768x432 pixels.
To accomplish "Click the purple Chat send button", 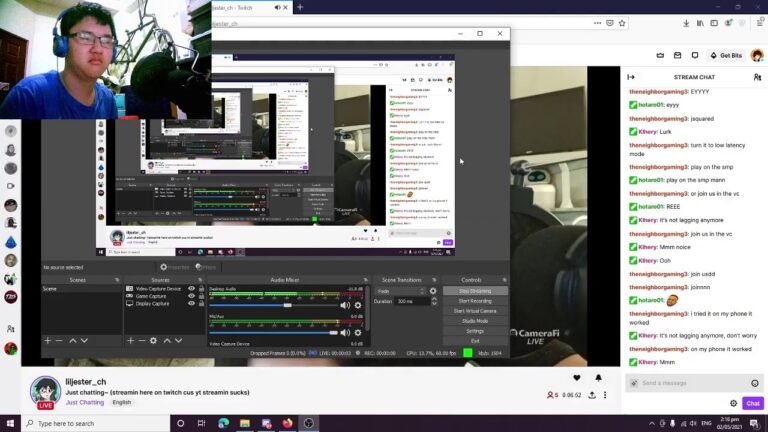I will coord(753,403).
